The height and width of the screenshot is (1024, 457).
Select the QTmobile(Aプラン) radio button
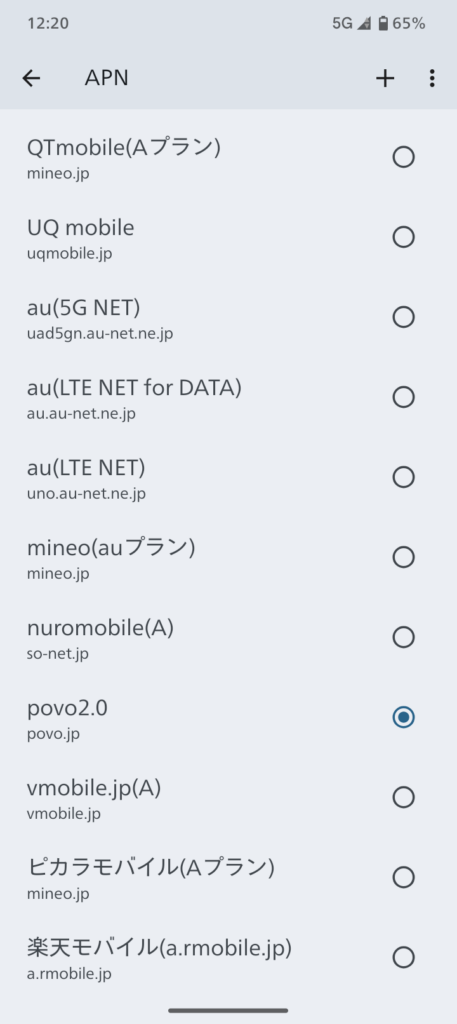(403, 157)
